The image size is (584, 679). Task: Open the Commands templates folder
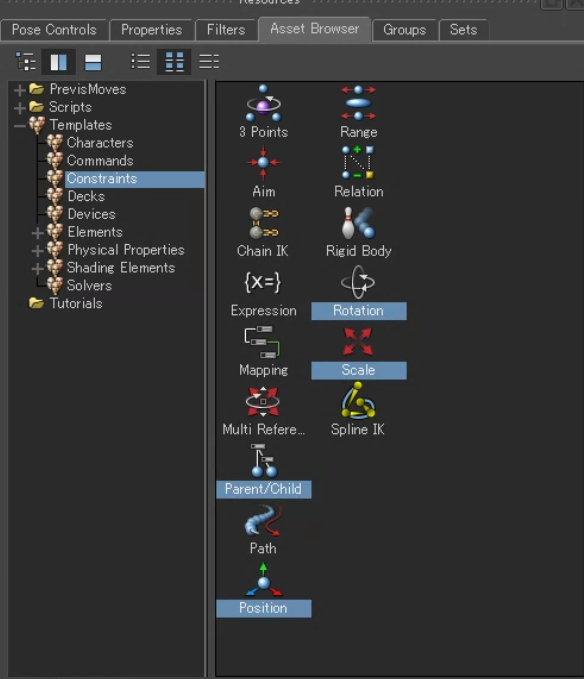click(100, 160)
